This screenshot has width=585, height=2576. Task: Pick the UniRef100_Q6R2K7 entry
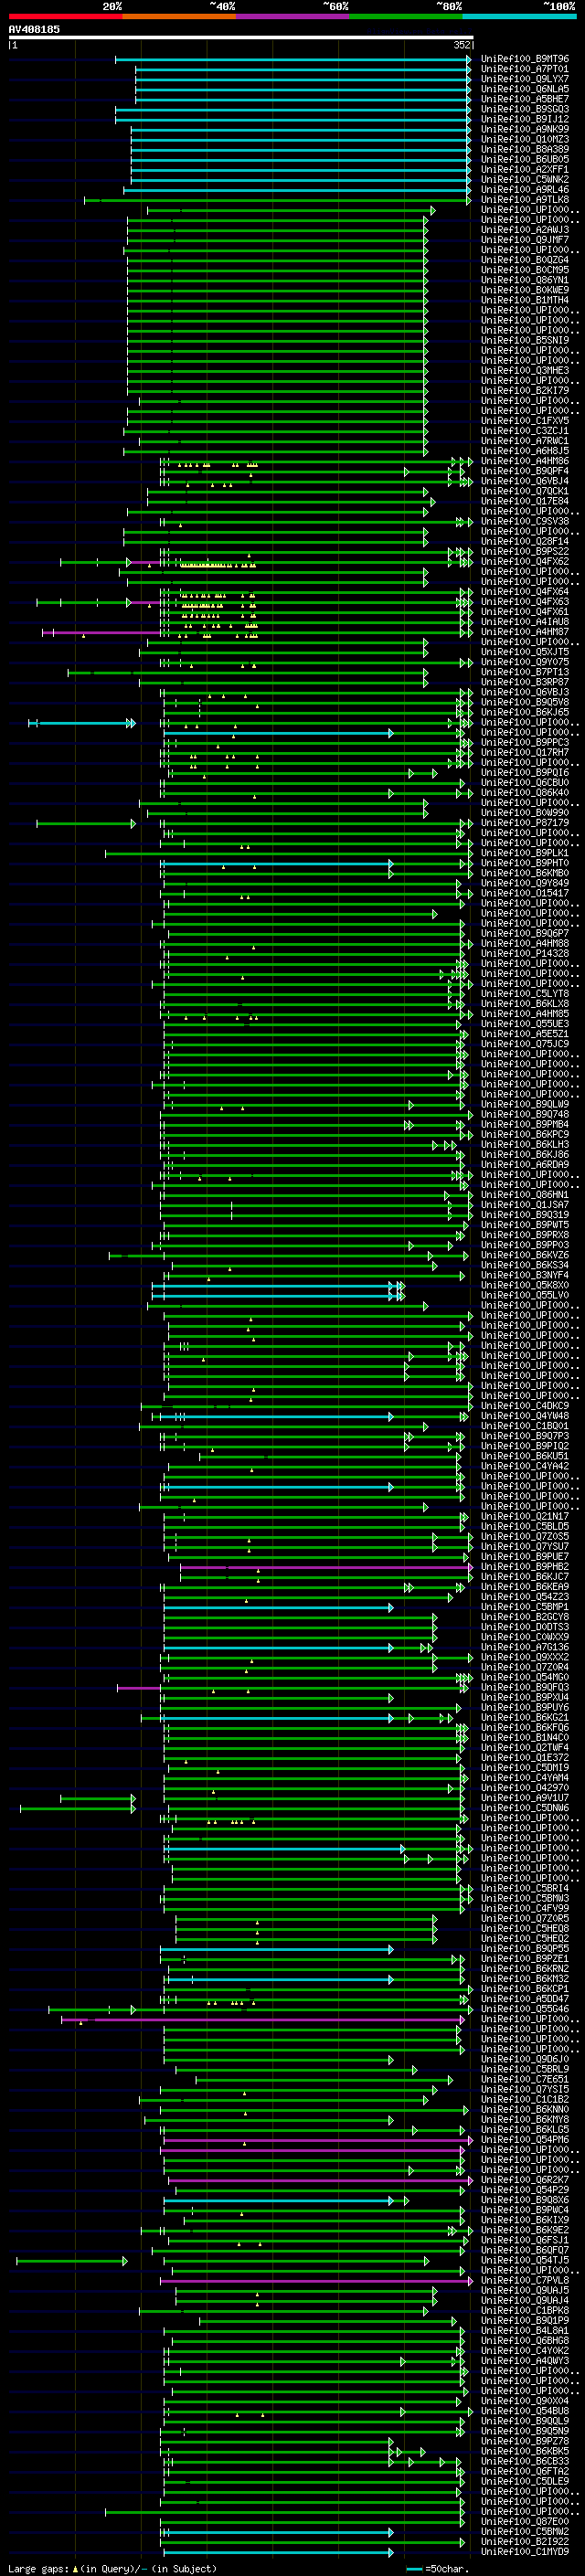coord(524,2180)
